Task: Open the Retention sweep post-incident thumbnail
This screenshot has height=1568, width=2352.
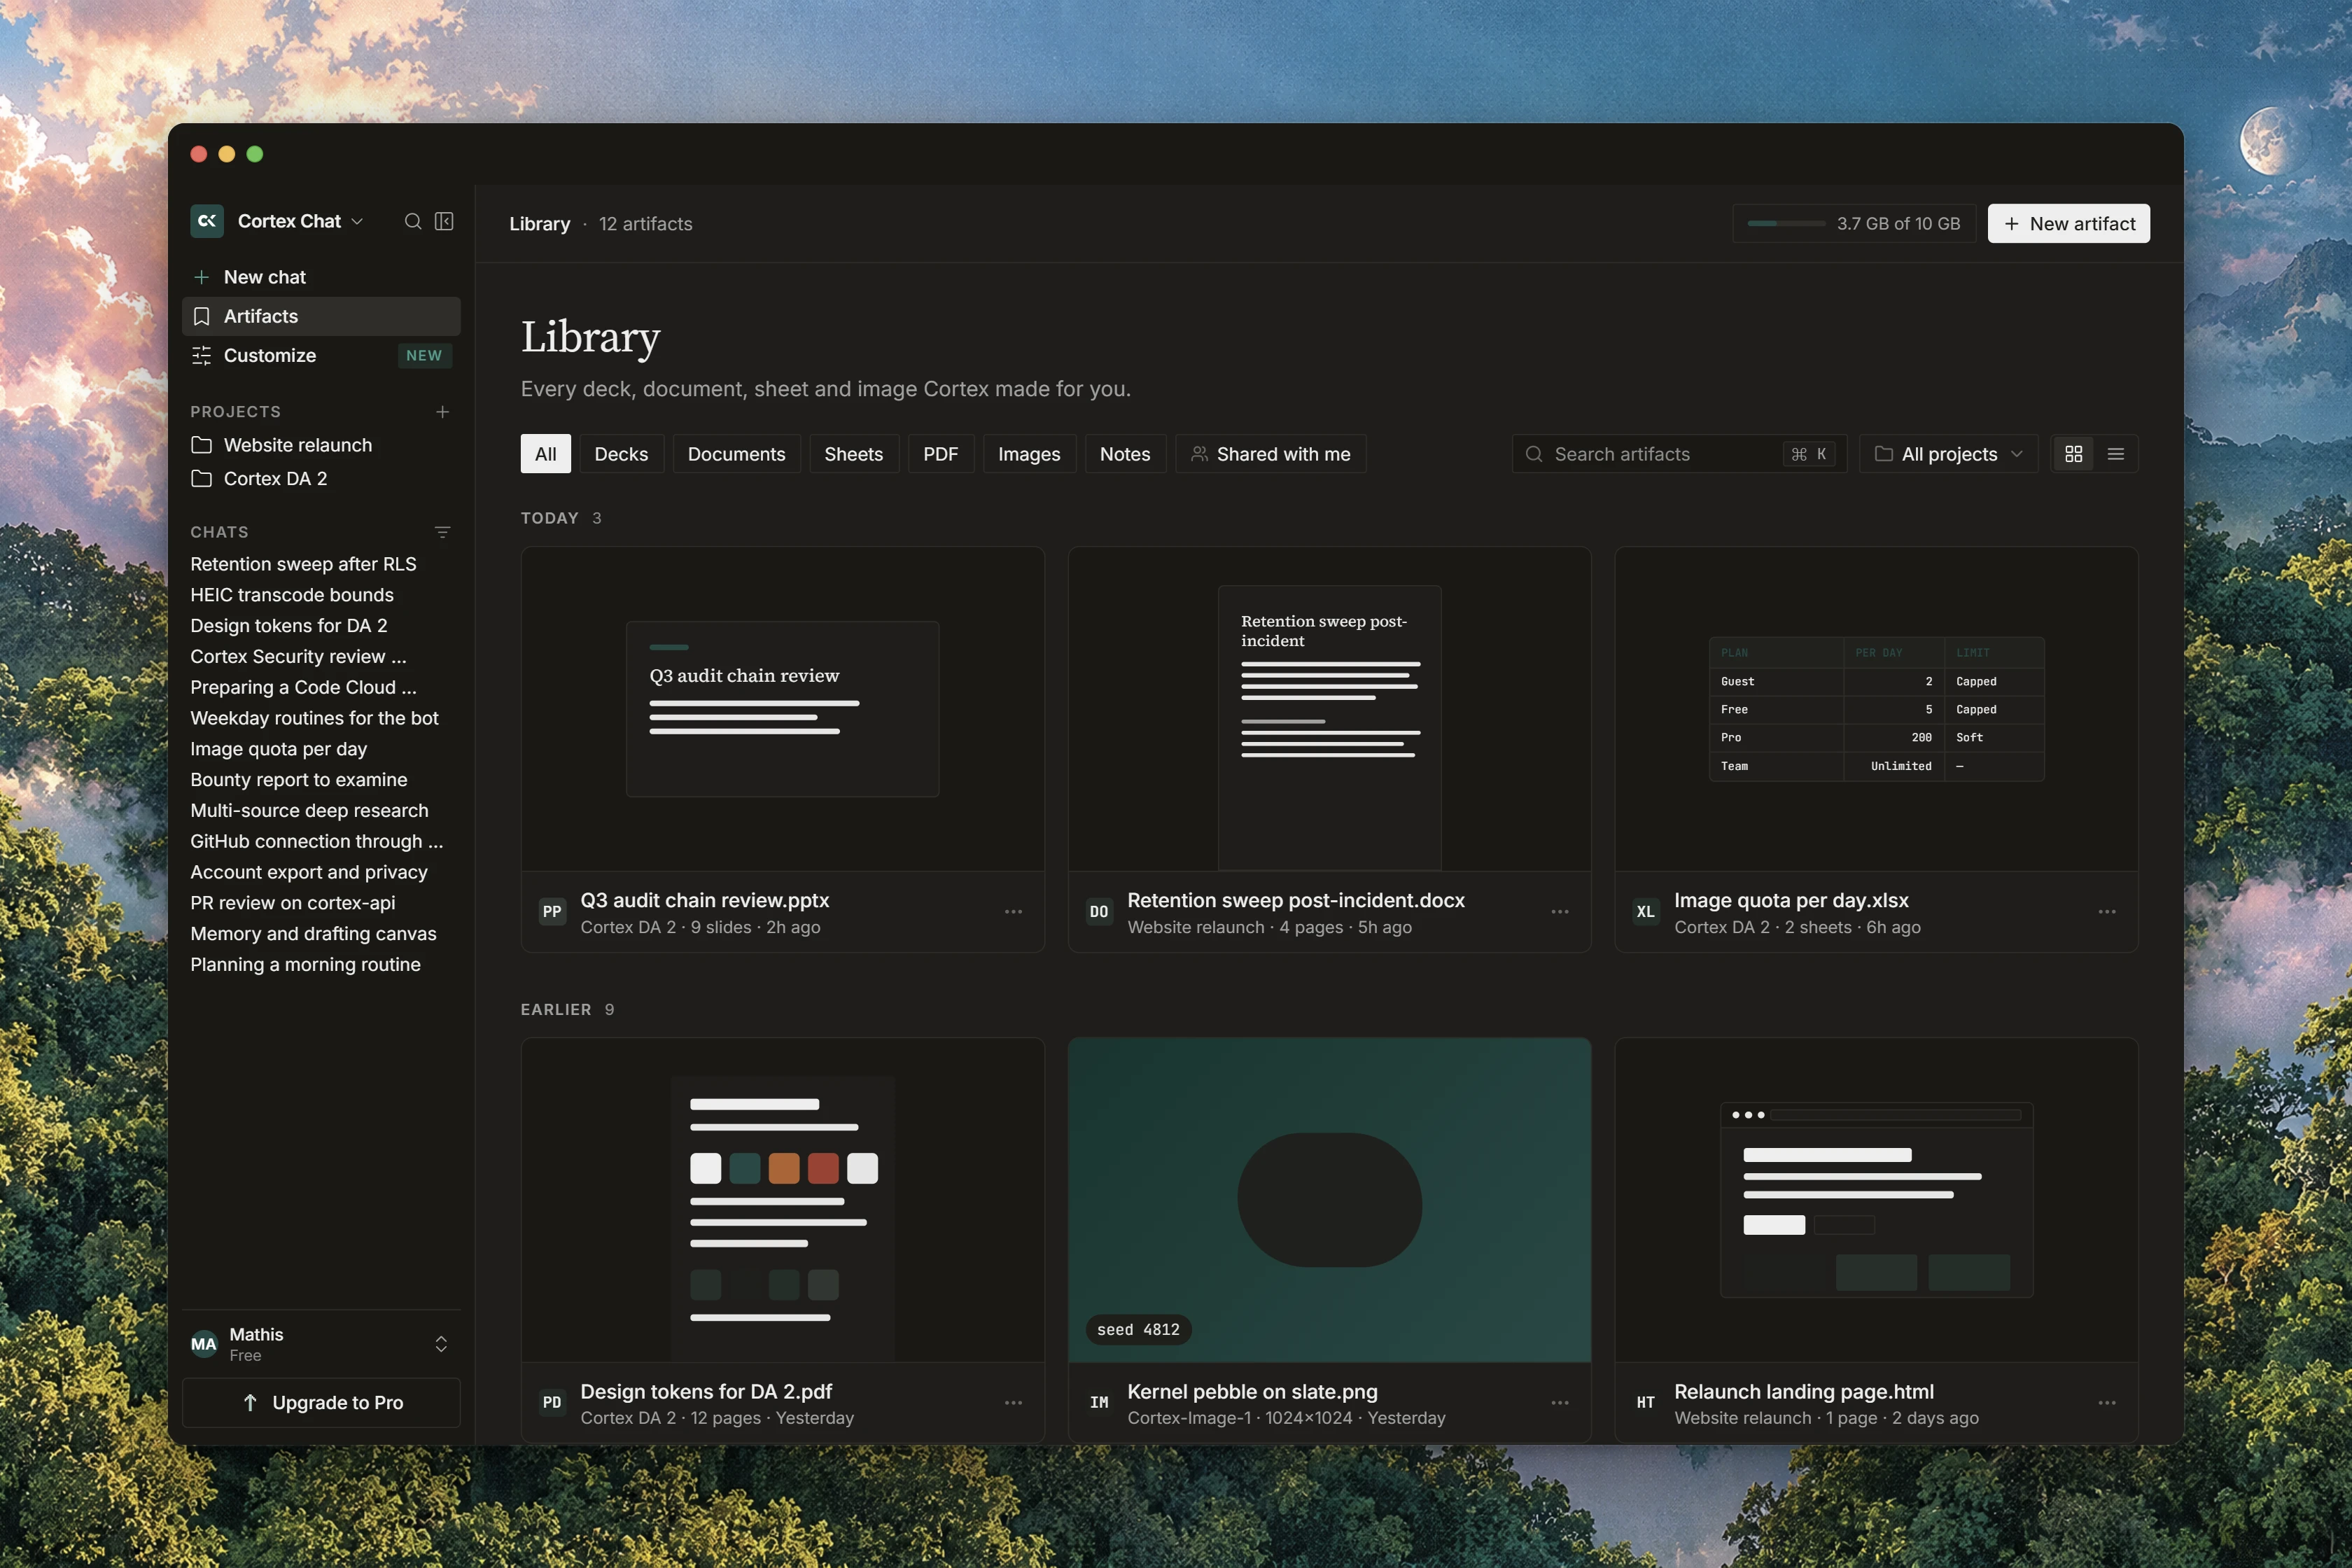Action: pyautogui.click(x=1330, y=709)
